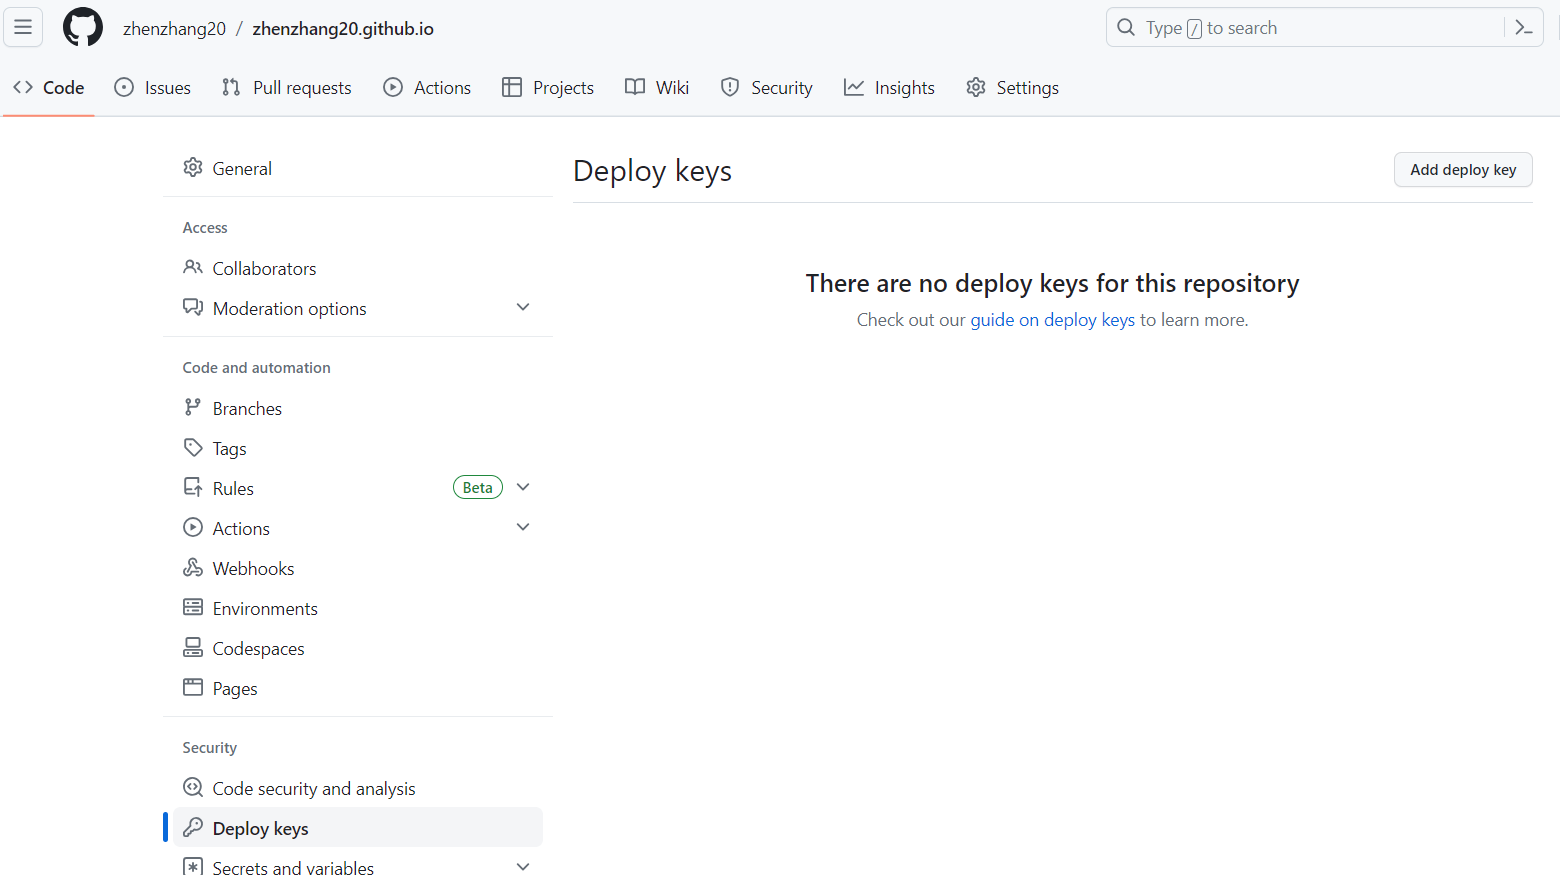The image size is (1560, 875).
Task: Select Deploy keys sidebar item
Action: tap(358, 828)
